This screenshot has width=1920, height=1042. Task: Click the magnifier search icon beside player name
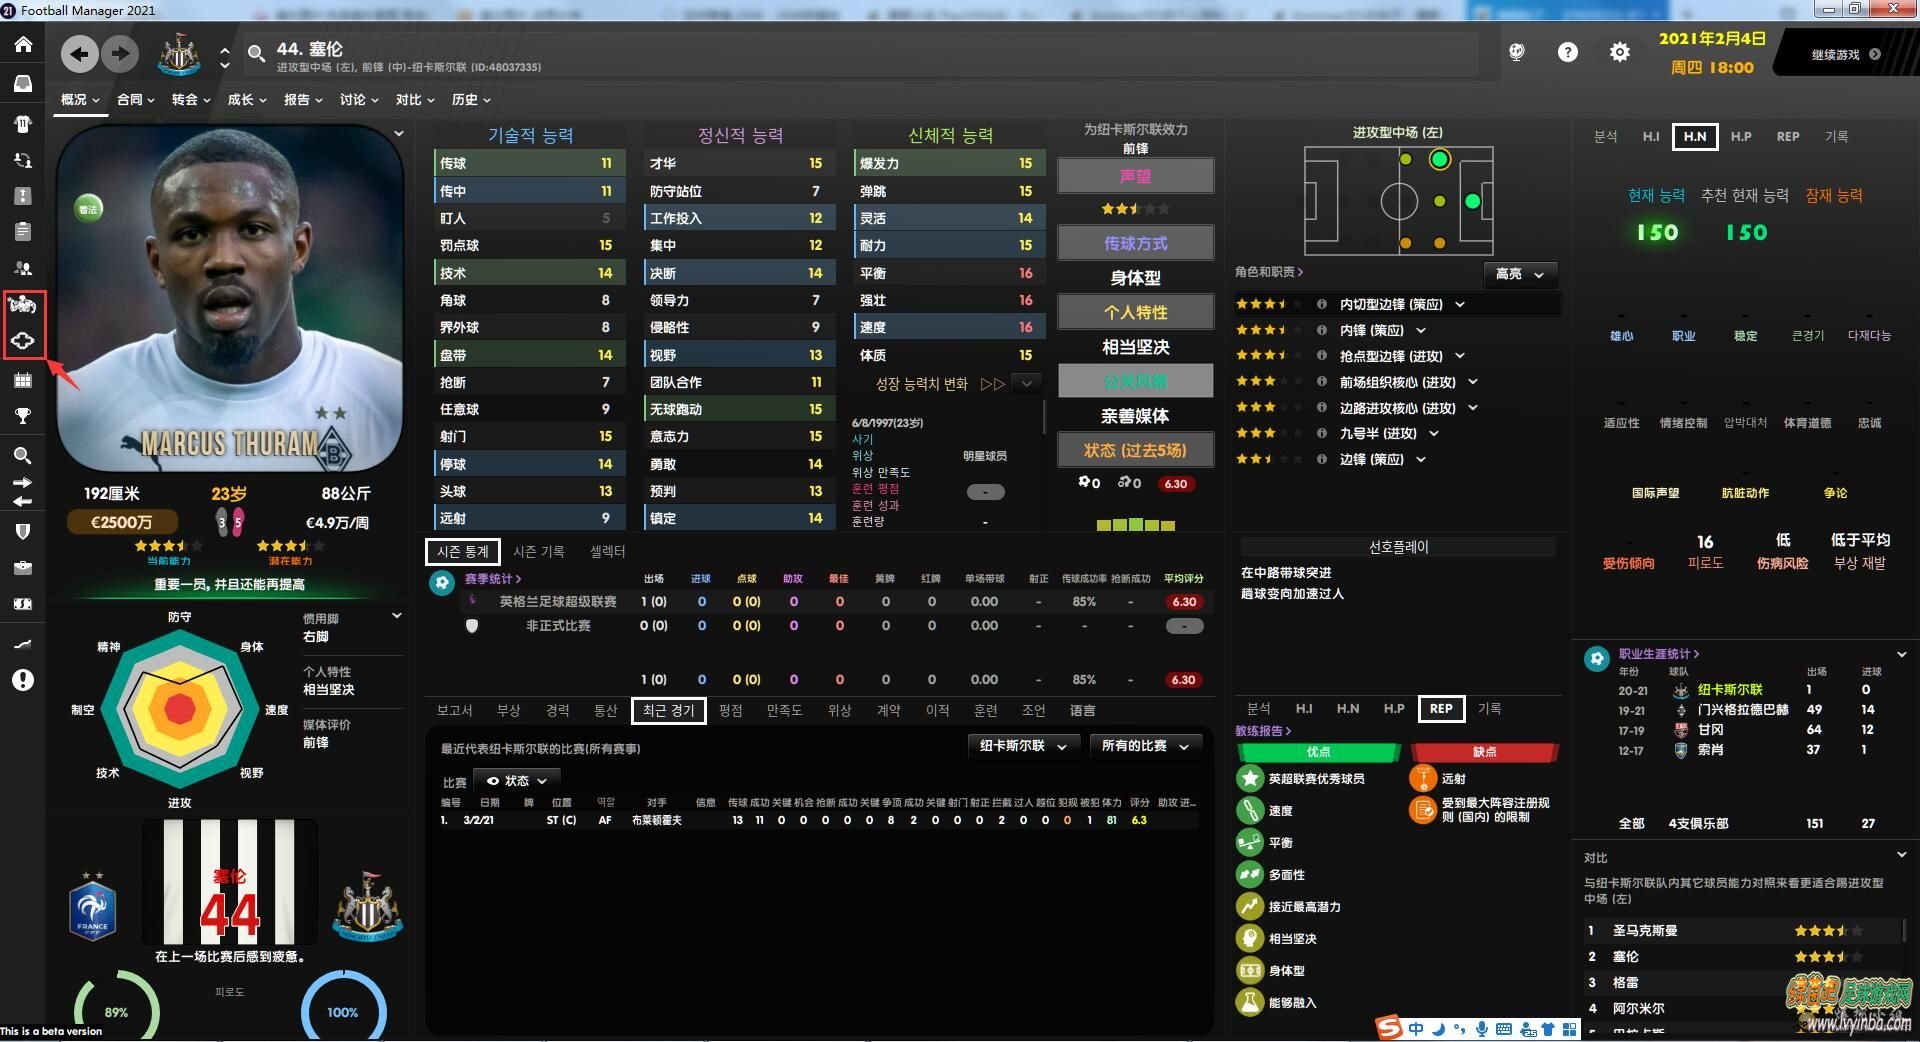click(256, 54)
